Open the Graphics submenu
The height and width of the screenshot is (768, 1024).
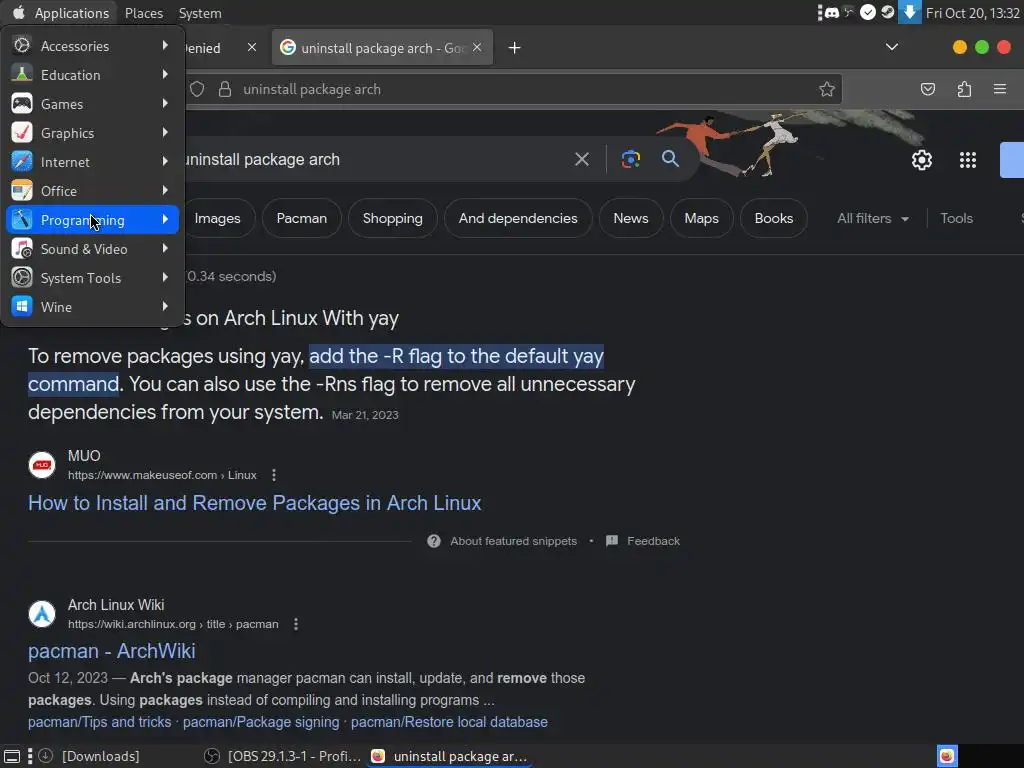pyautogui.click(x=92, y=133)
